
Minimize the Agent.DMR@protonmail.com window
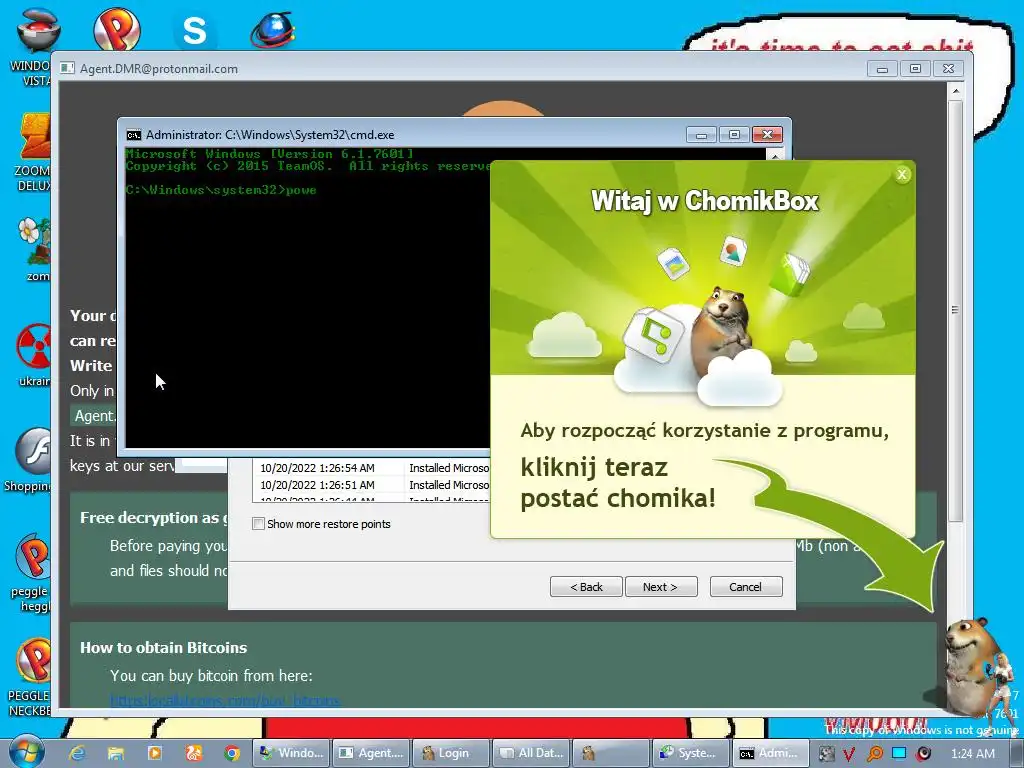(882, 69)
